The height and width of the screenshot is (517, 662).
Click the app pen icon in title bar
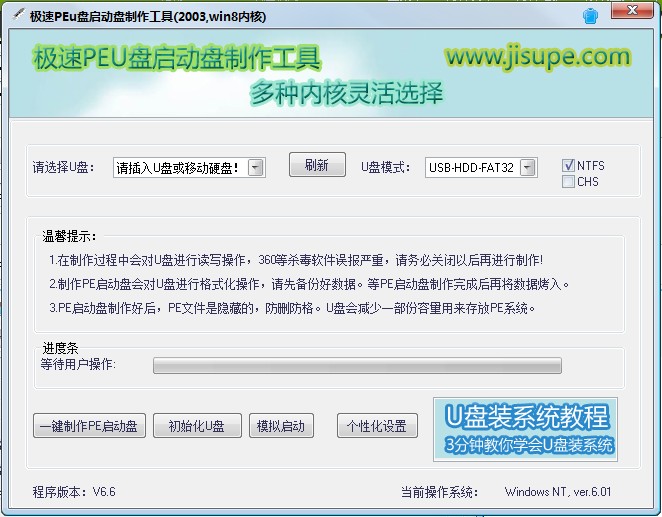[18, 14]
